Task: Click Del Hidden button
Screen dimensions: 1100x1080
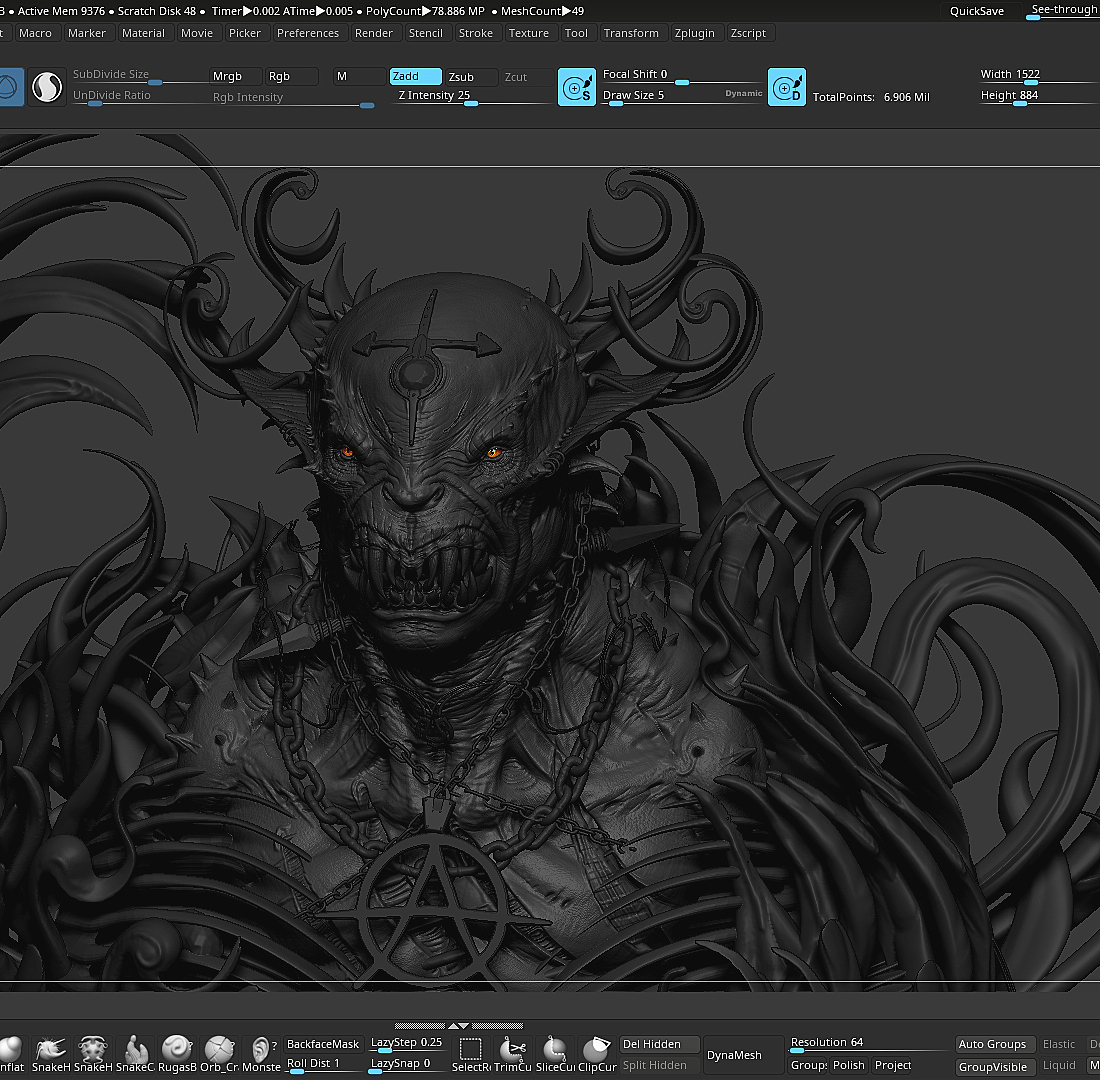Action: 659,1044
